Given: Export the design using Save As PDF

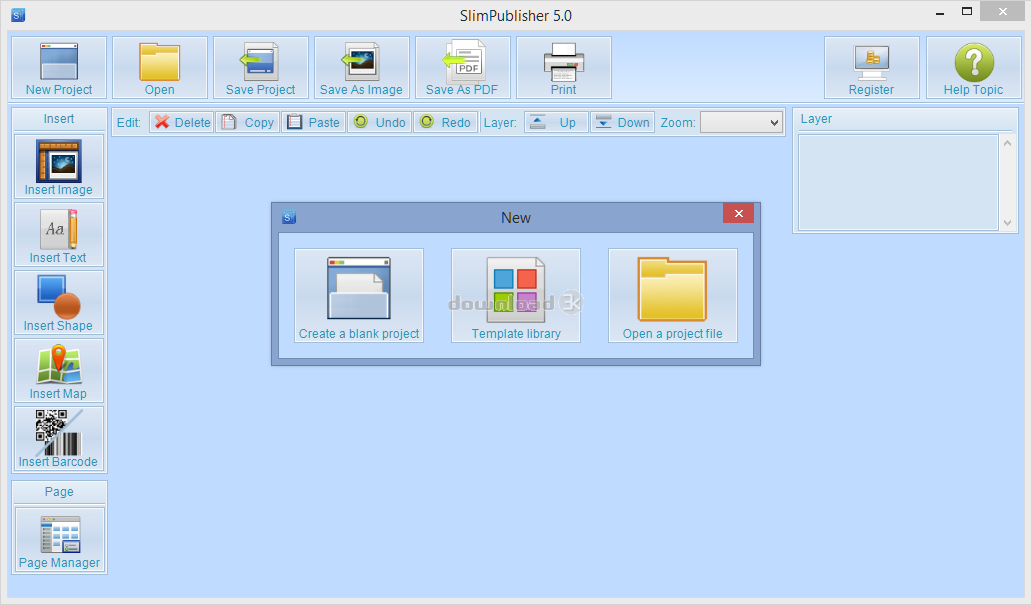Looking at the screenshot, I should coord(463,68).
